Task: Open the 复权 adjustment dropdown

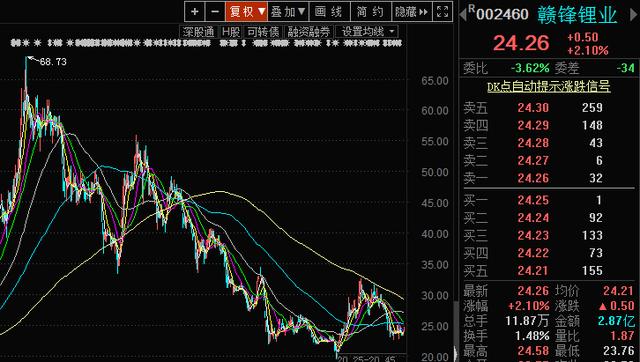Action: 247,11
